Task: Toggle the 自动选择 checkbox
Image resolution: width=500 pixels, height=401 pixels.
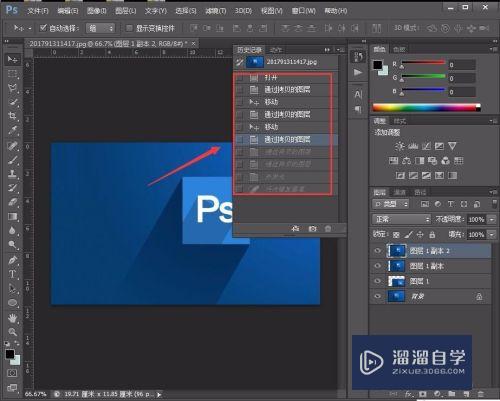Action: click(43, 28)
